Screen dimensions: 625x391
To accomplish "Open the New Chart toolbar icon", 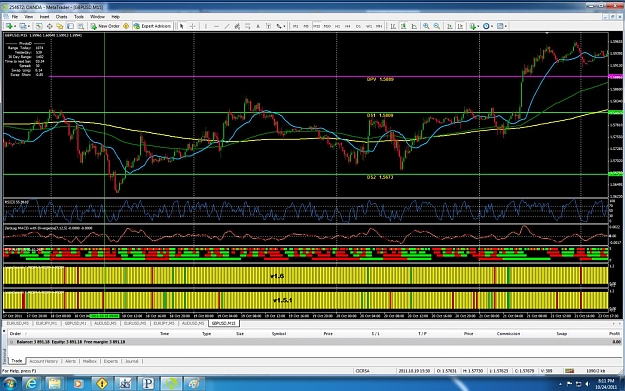I will pyautogui.click(x=9, y=26).
